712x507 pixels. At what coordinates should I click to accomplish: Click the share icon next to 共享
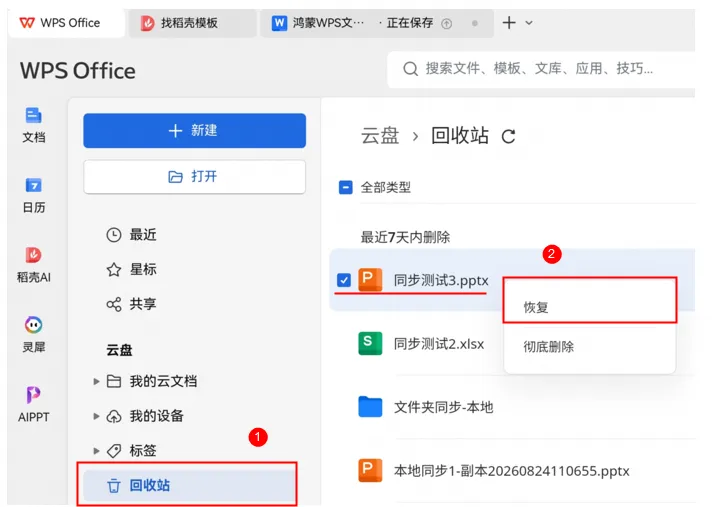(114, 304)
